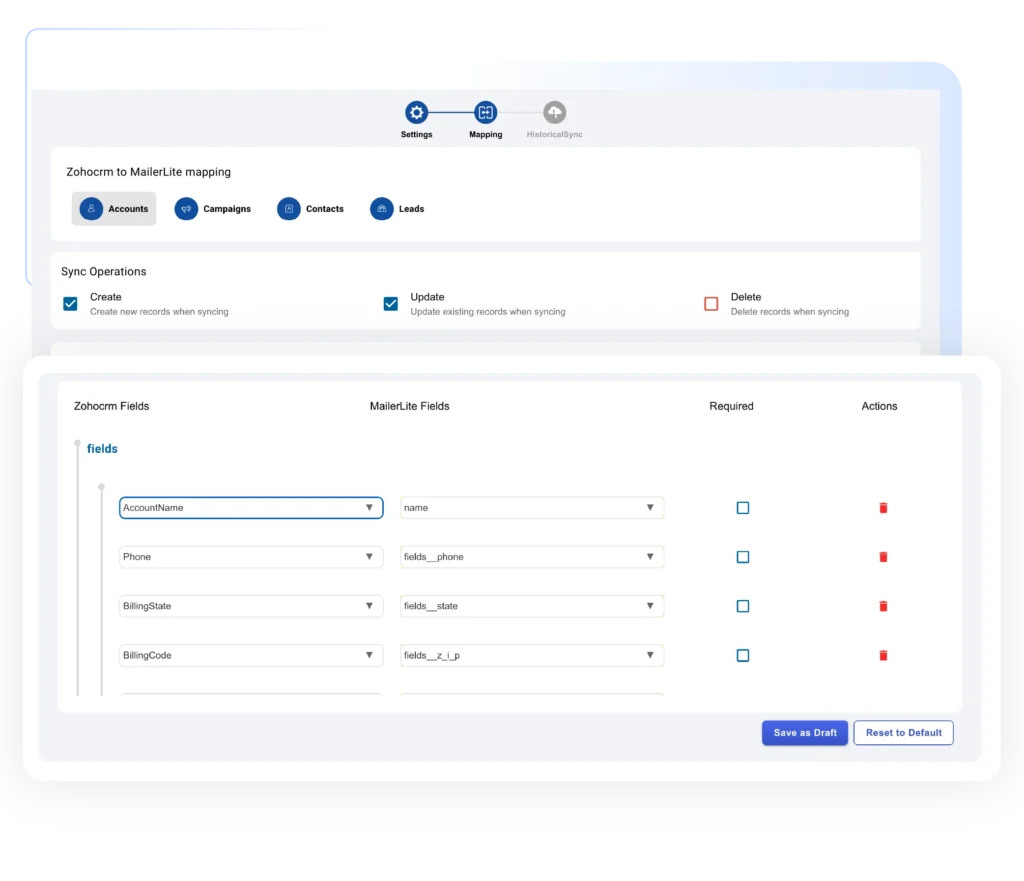Switch to the Accounts module tab
The width and height of the screenshot is (1024, 881).
[x=114, y=209]
